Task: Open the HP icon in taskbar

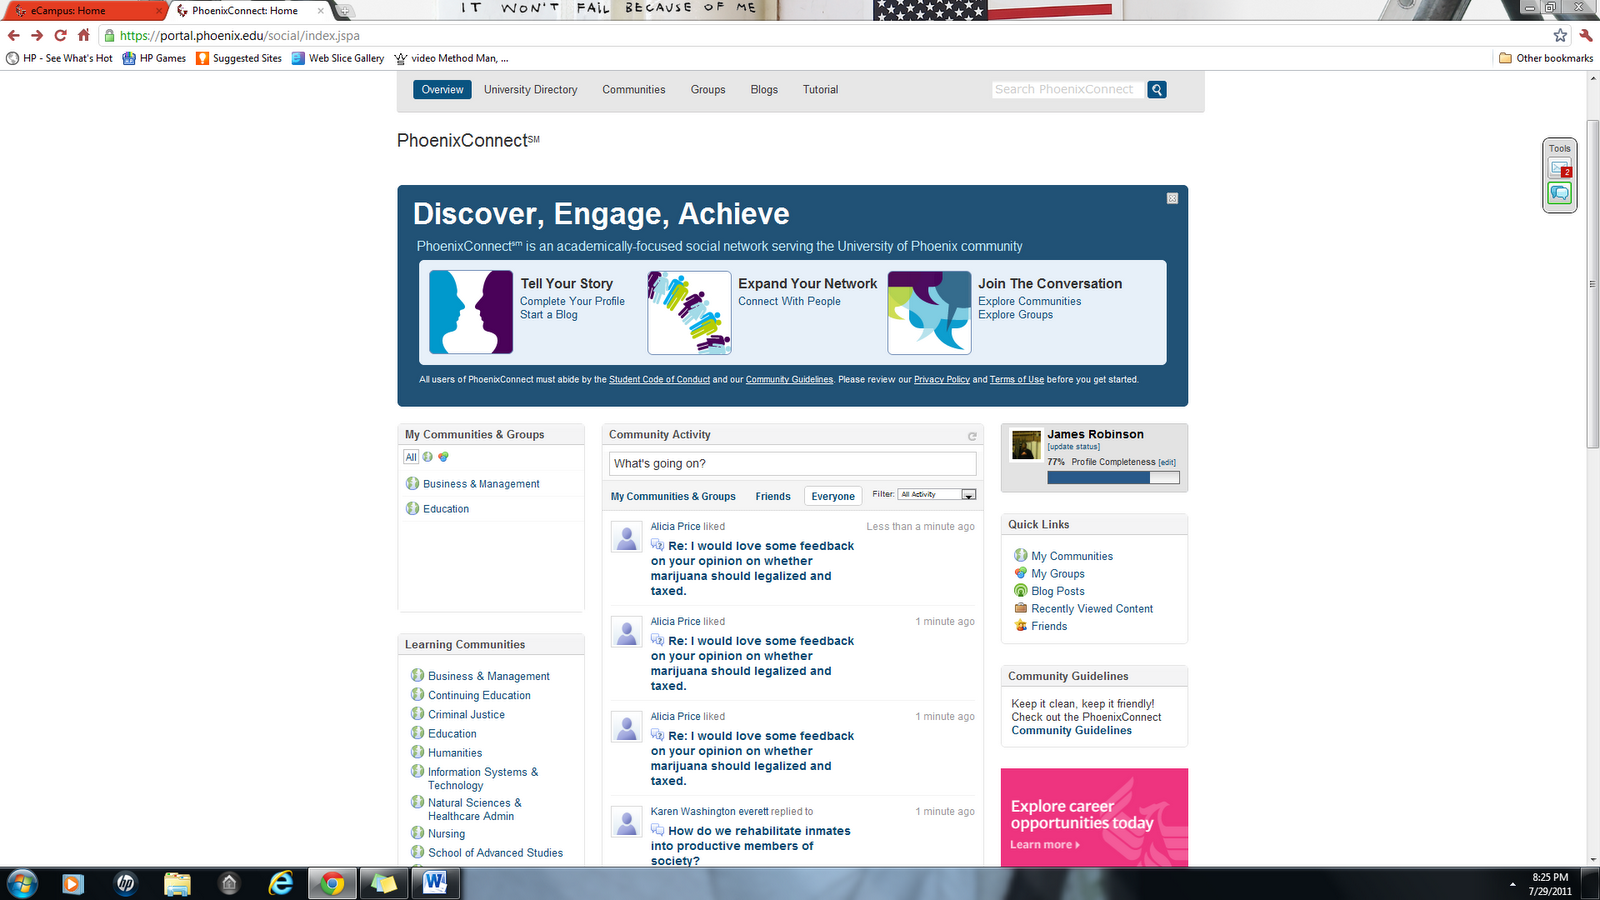Action: [x=125, y=883]
